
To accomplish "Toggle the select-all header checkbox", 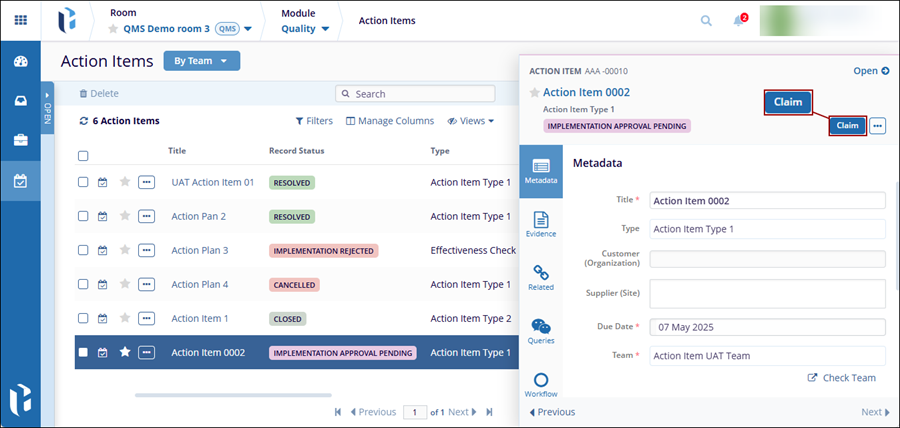I will click(x=84, y=156).
